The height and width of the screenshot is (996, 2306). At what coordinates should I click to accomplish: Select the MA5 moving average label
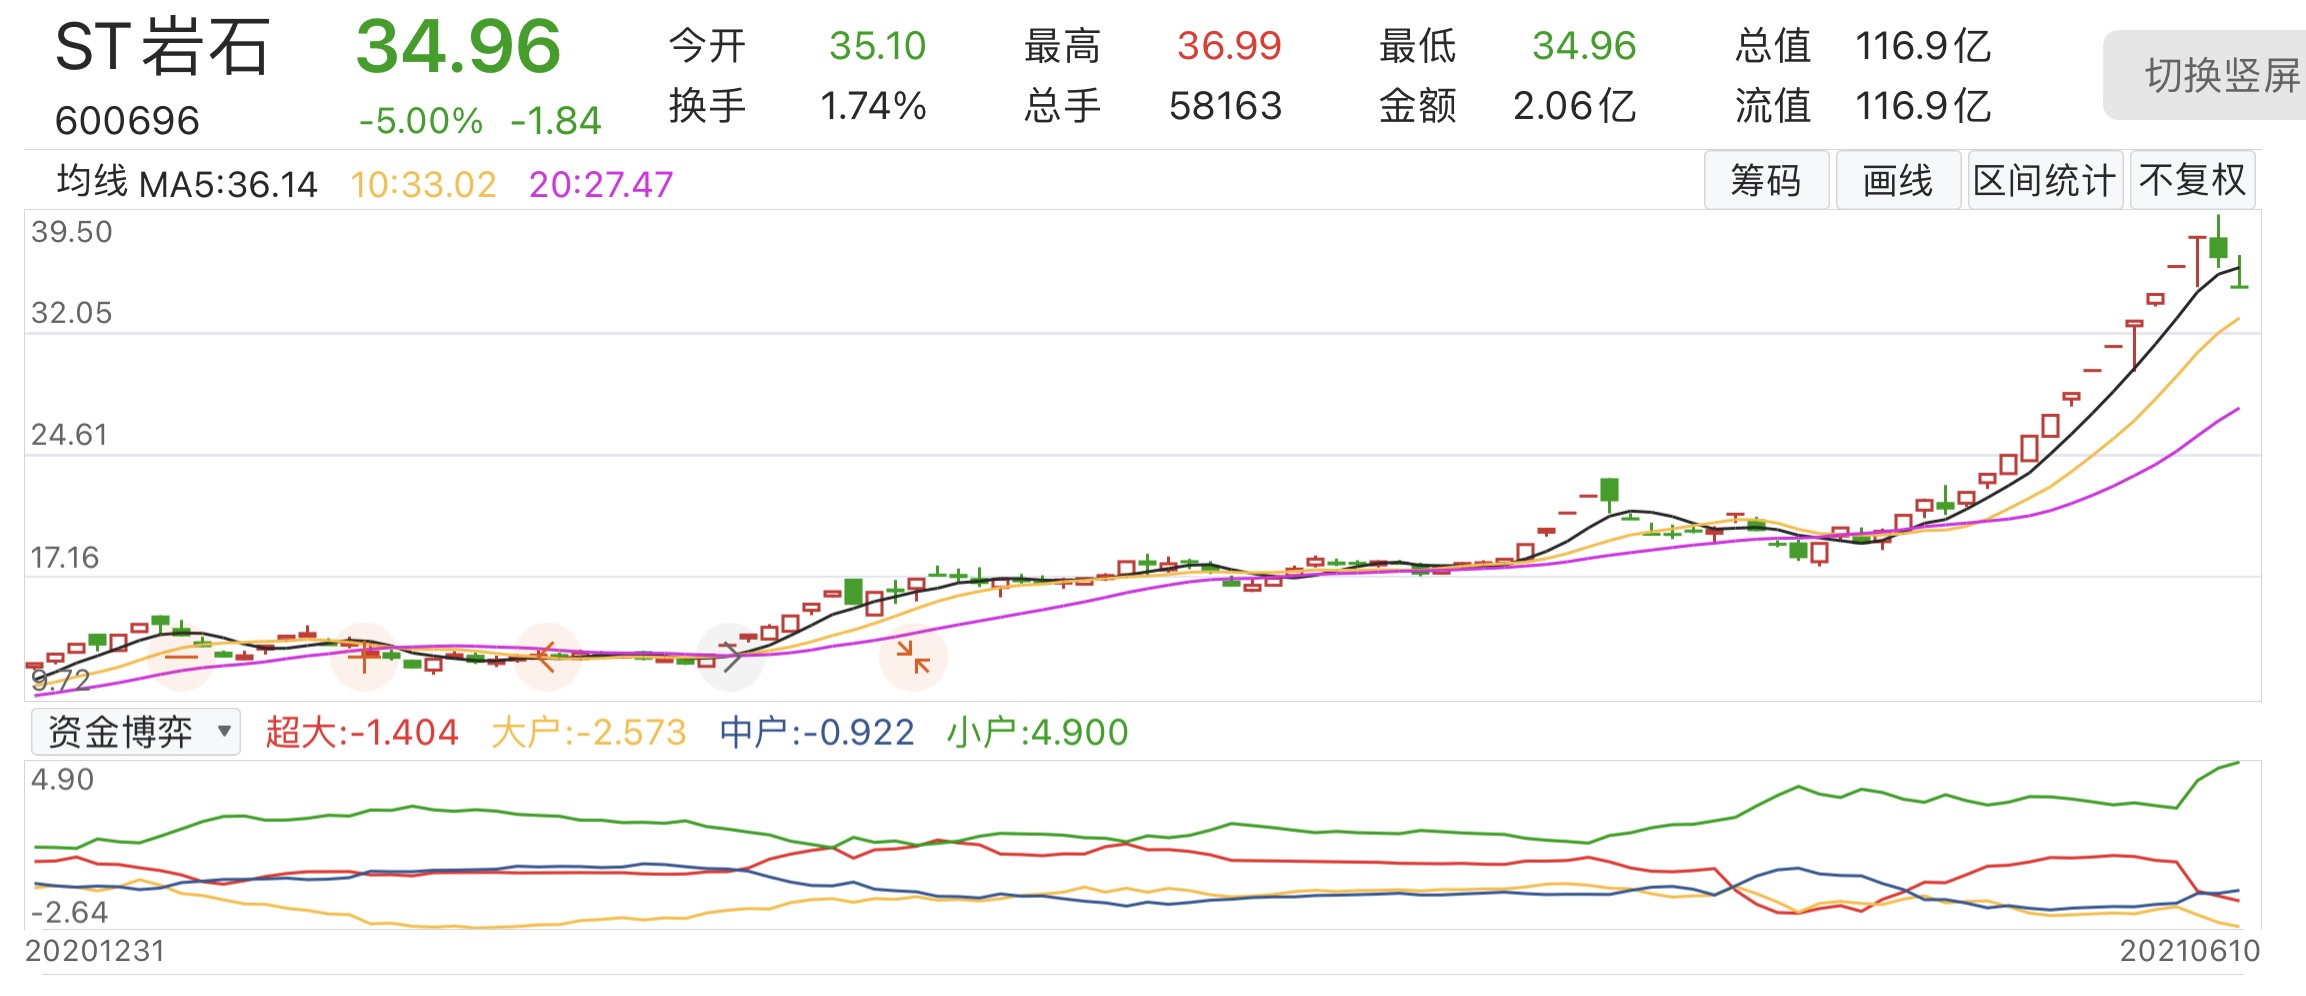click(227, 184)
